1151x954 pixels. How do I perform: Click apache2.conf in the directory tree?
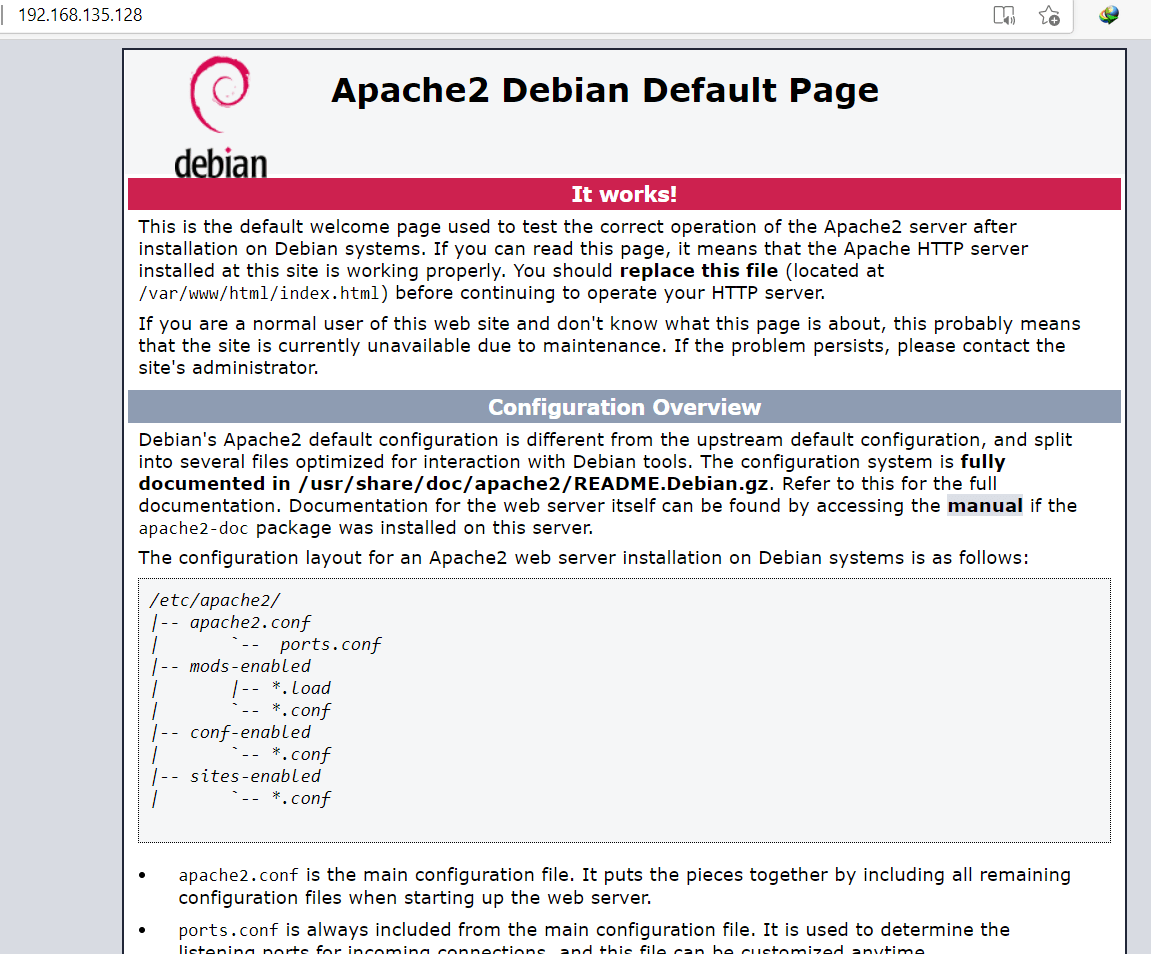(x=250, y=622)
